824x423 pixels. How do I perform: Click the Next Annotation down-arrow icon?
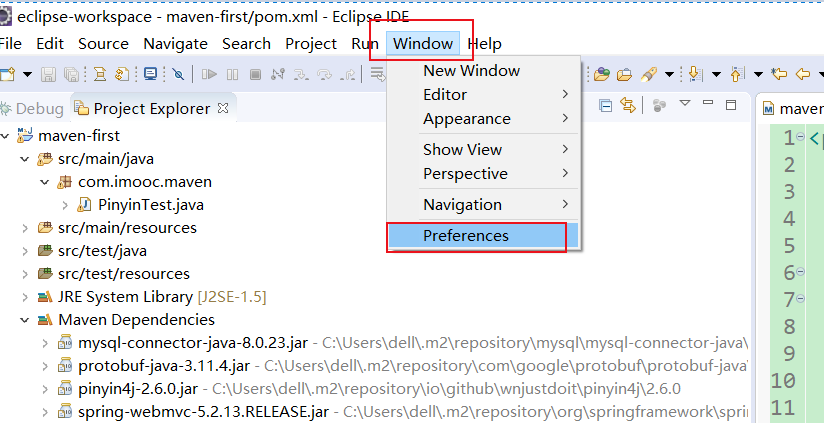point(695,74)
